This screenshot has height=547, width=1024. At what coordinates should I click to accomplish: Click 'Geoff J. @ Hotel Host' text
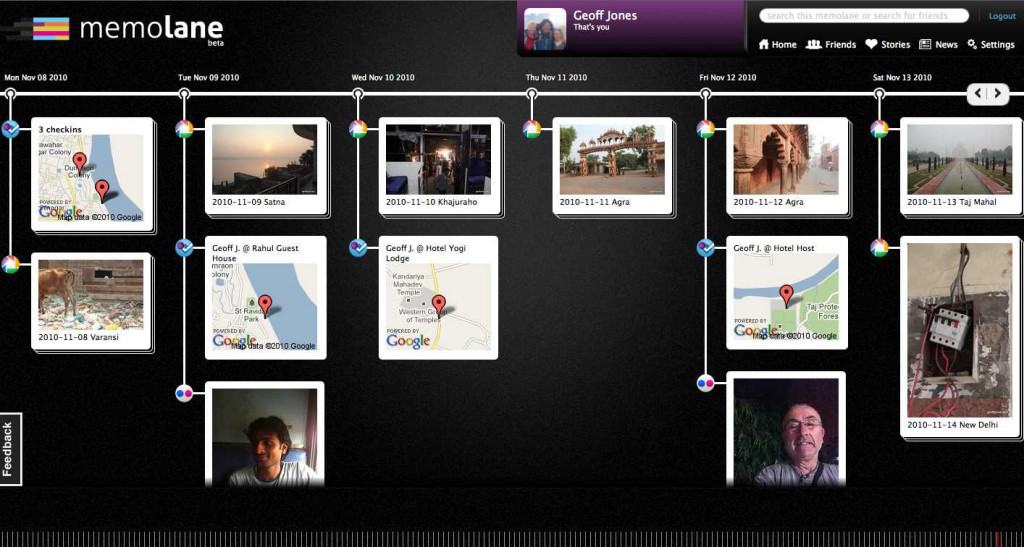pos(774,248)
